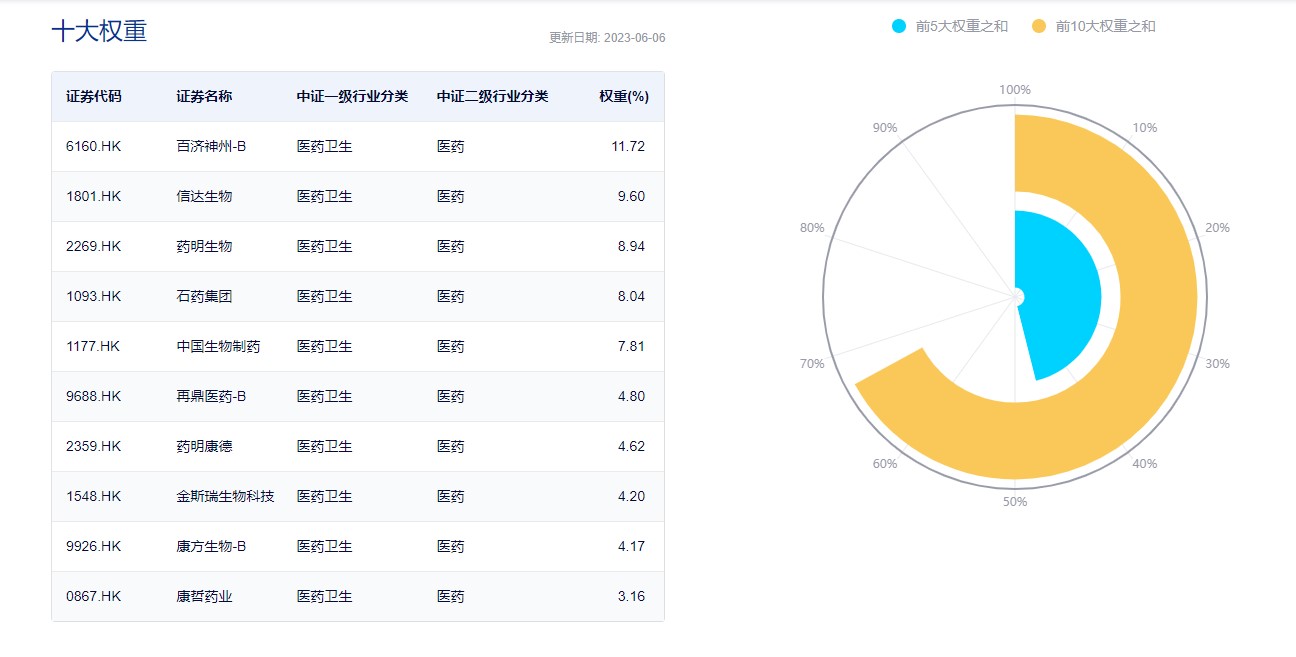Image resolution: width=1296 pixels, height=657 pixels.
Task: Toggle the 前5大权重之和 legend item
Action: tap(949, 26)
